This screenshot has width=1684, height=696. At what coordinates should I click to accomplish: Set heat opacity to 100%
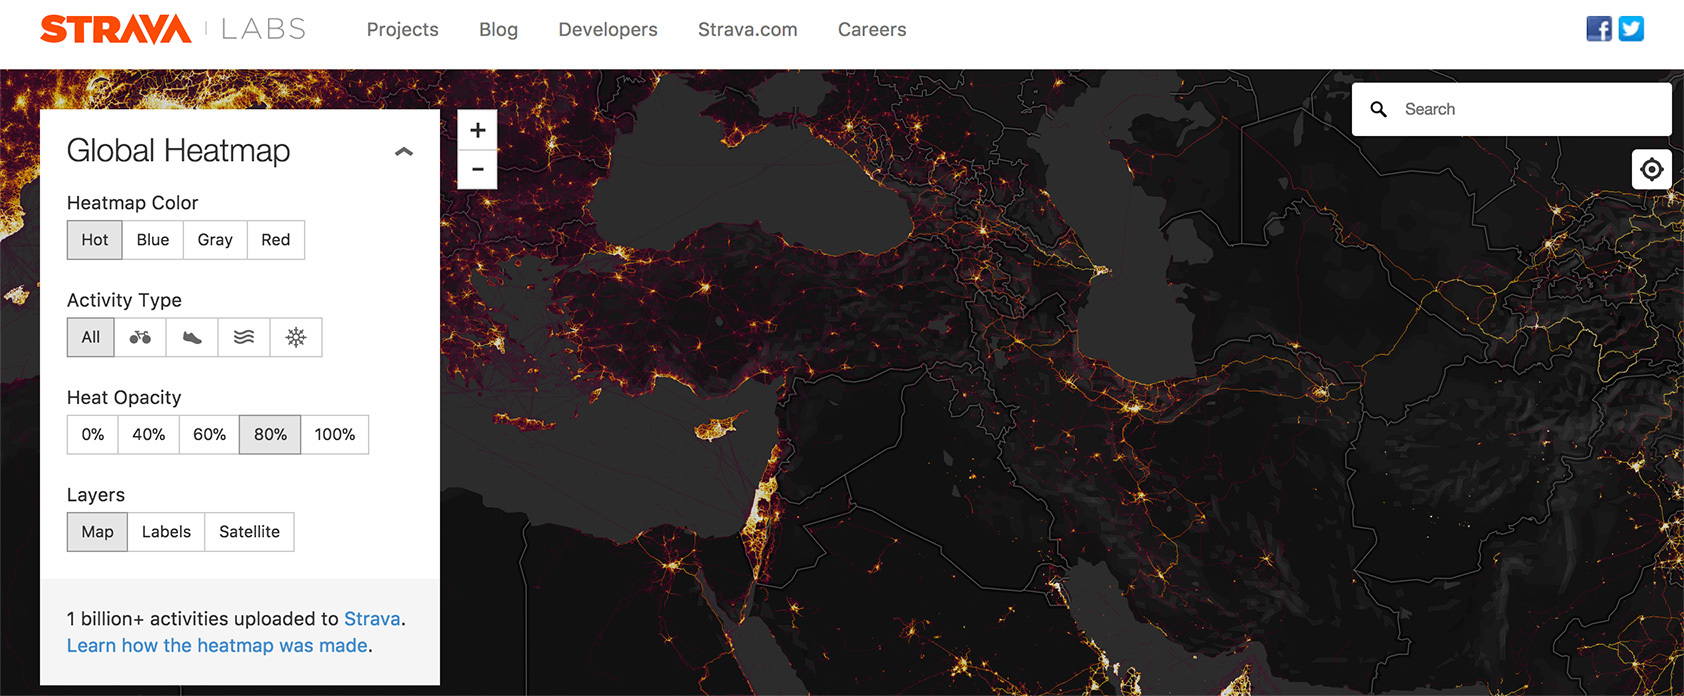point(335,434)
